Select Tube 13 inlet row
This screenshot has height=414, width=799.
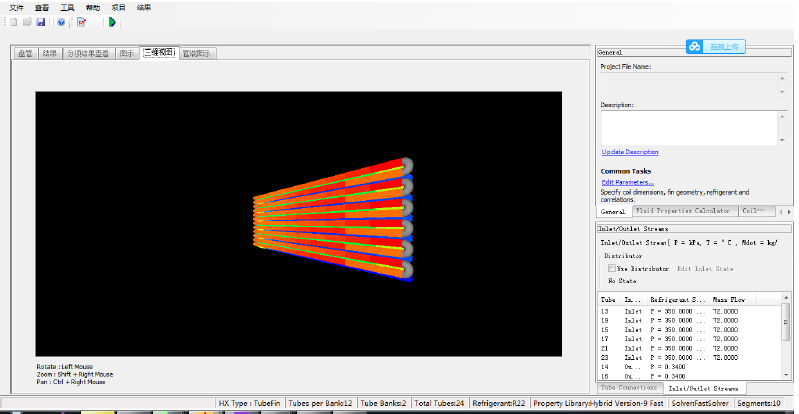(689, 311)
